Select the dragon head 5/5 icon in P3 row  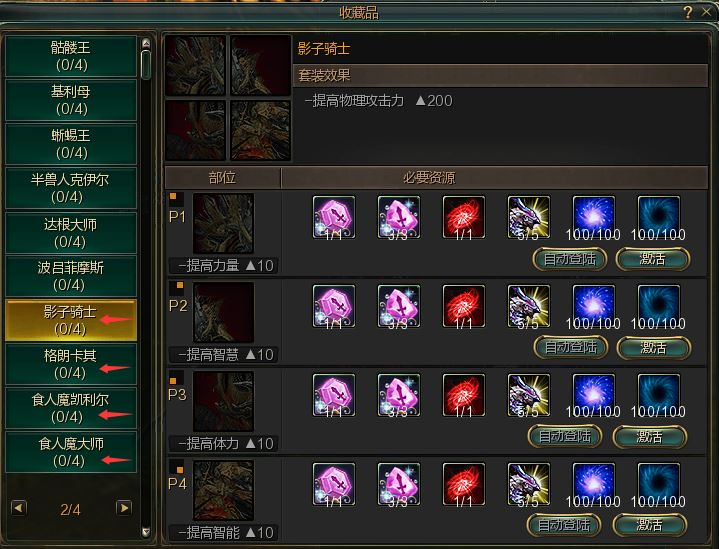tap(529, 395)
